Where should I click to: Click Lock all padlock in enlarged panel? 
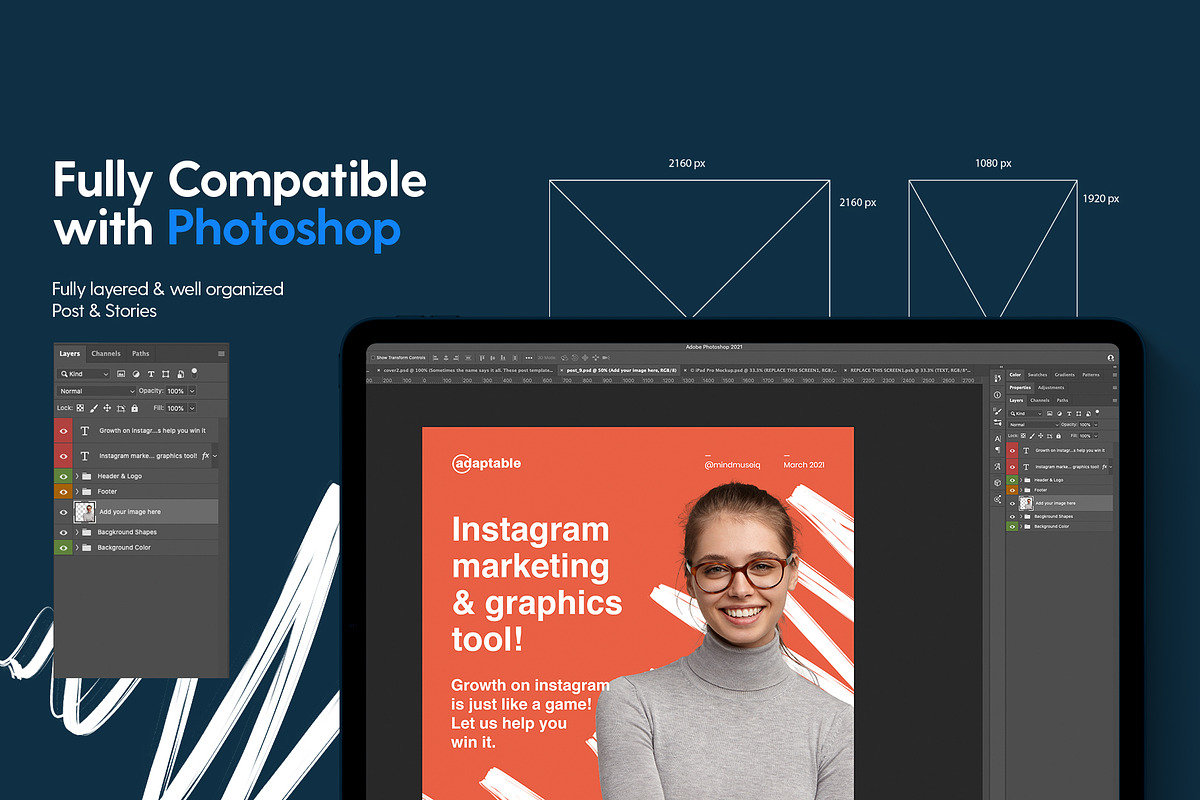point(135,408)
